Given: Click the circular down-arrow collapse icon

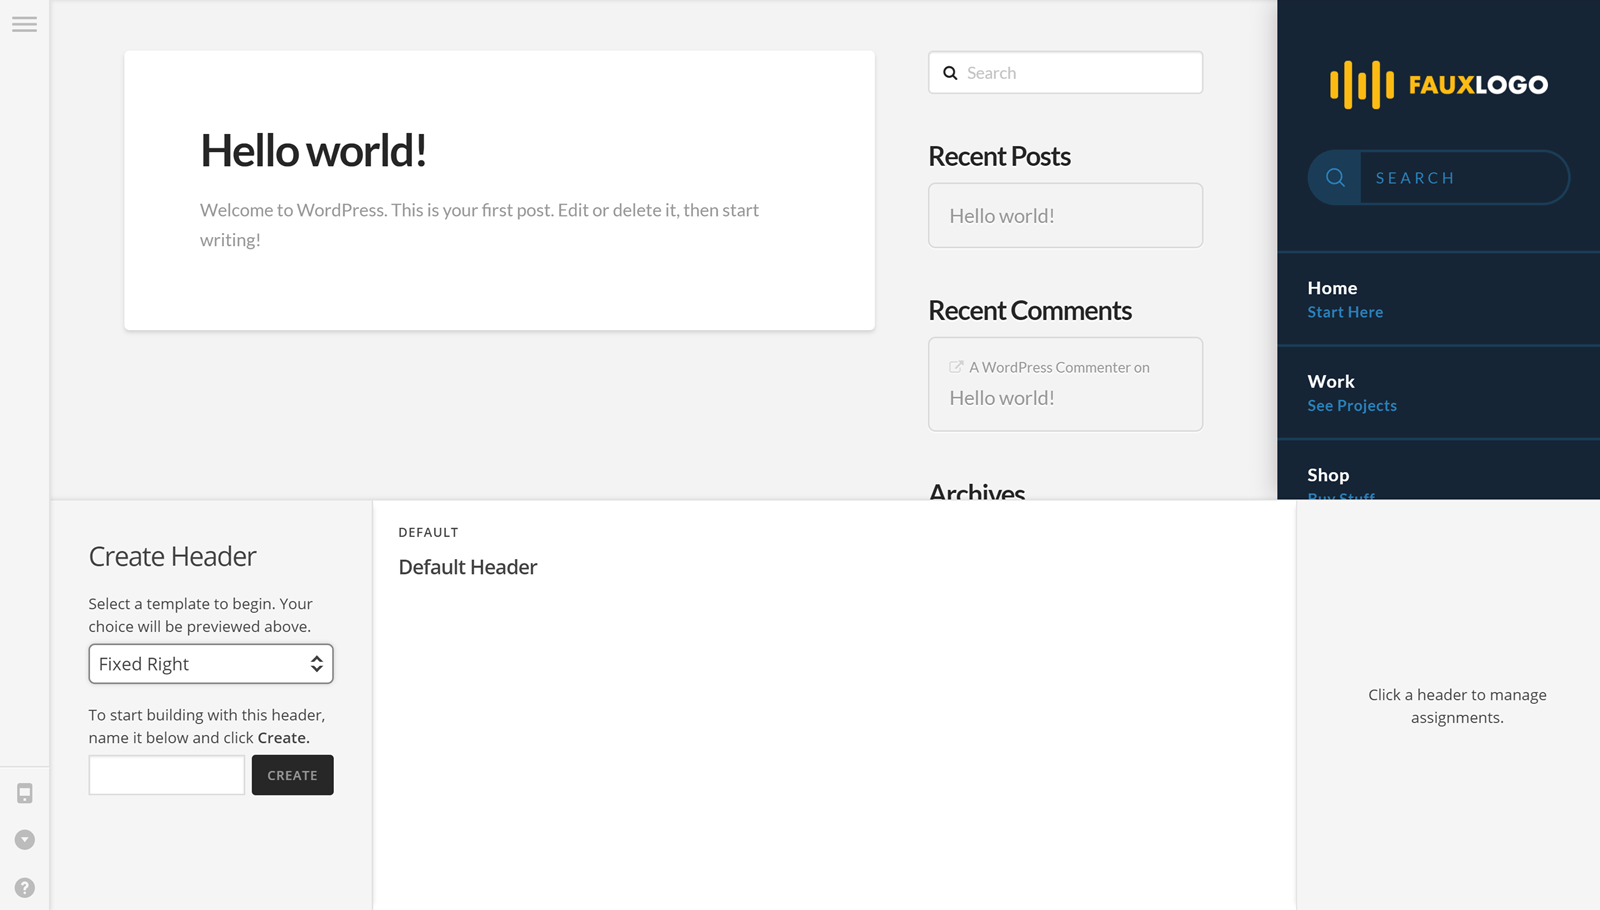Looking at the screenshot, I should click(x=25, y=840).
